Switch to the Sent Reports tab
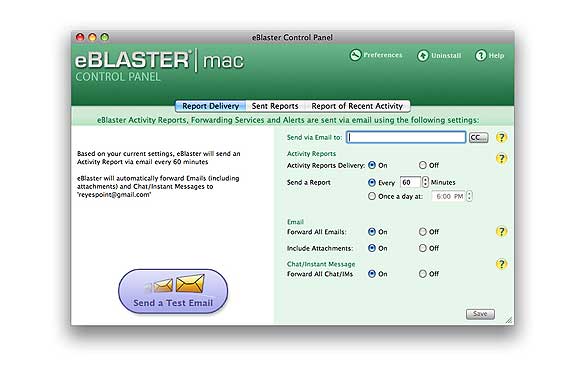586x375 pixels. point(275,106)
